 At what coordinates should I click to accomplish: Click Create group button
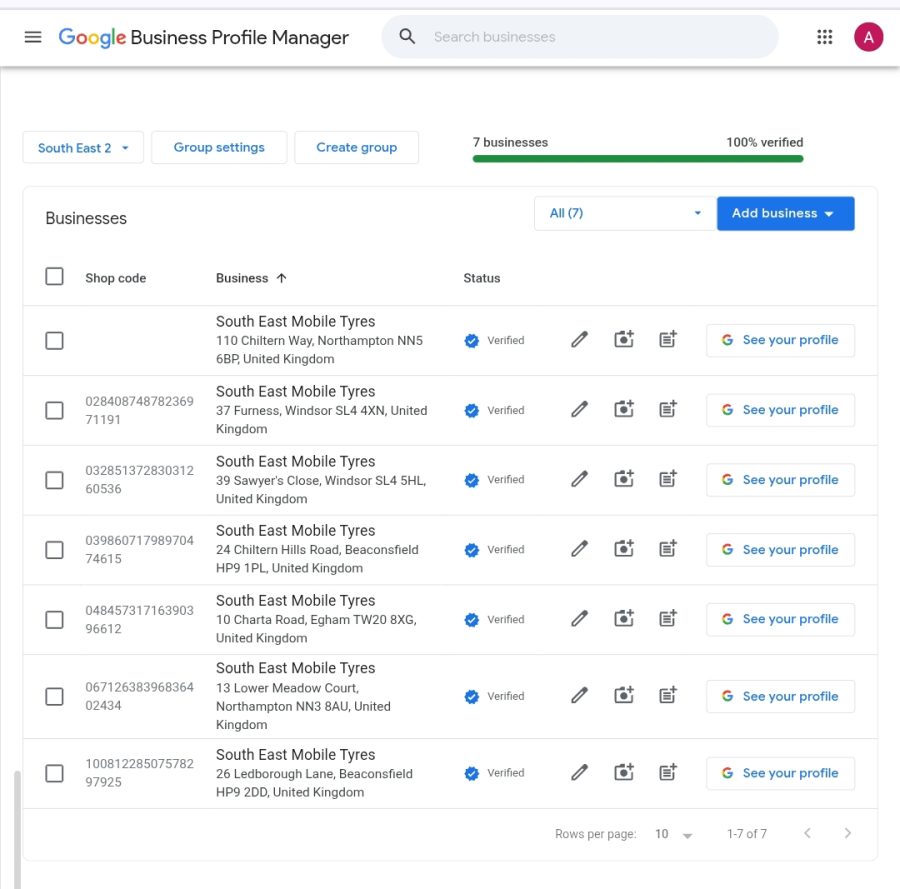click(x=356, y=147)
